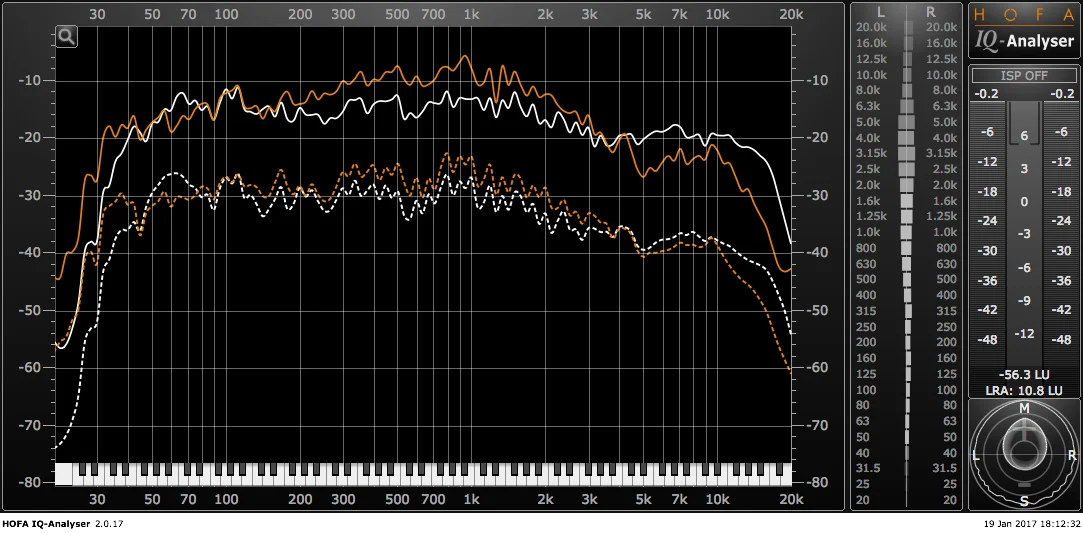Click the 19 Jan 2017 18:12:32 timestamp

tap(1033, 524)
